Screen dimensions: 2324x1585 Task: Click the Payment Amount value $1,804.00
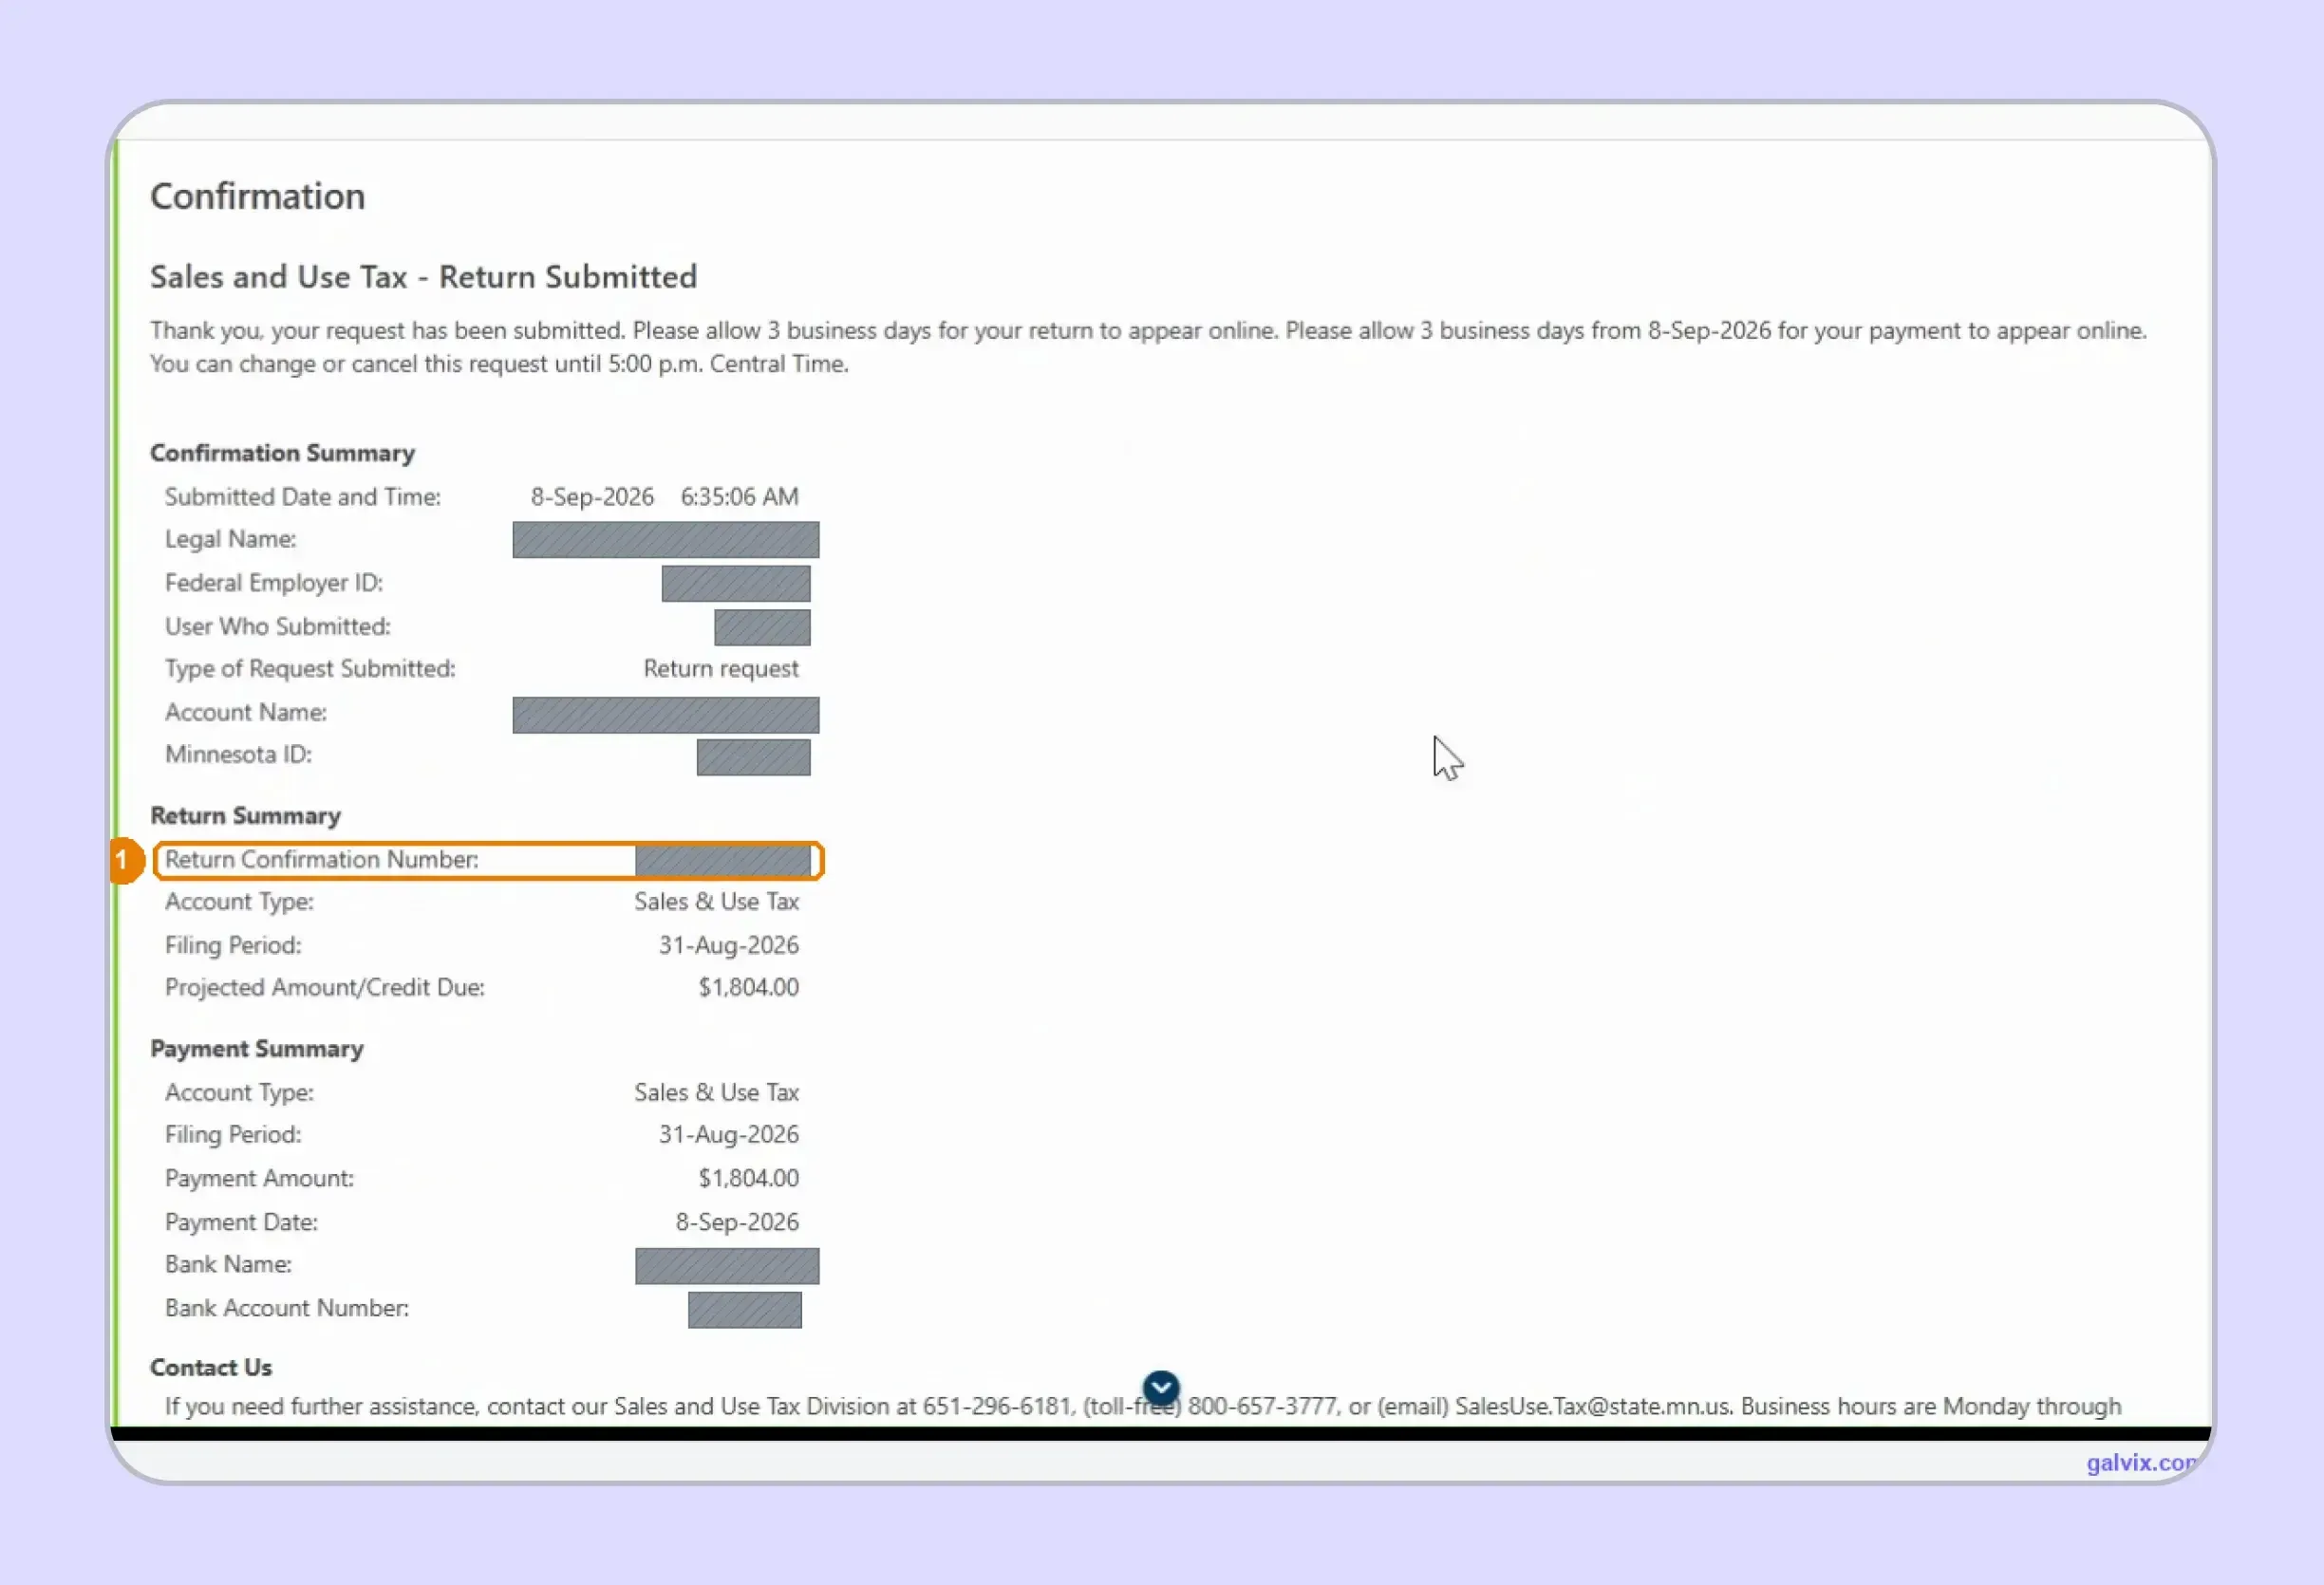(749, 1179)
